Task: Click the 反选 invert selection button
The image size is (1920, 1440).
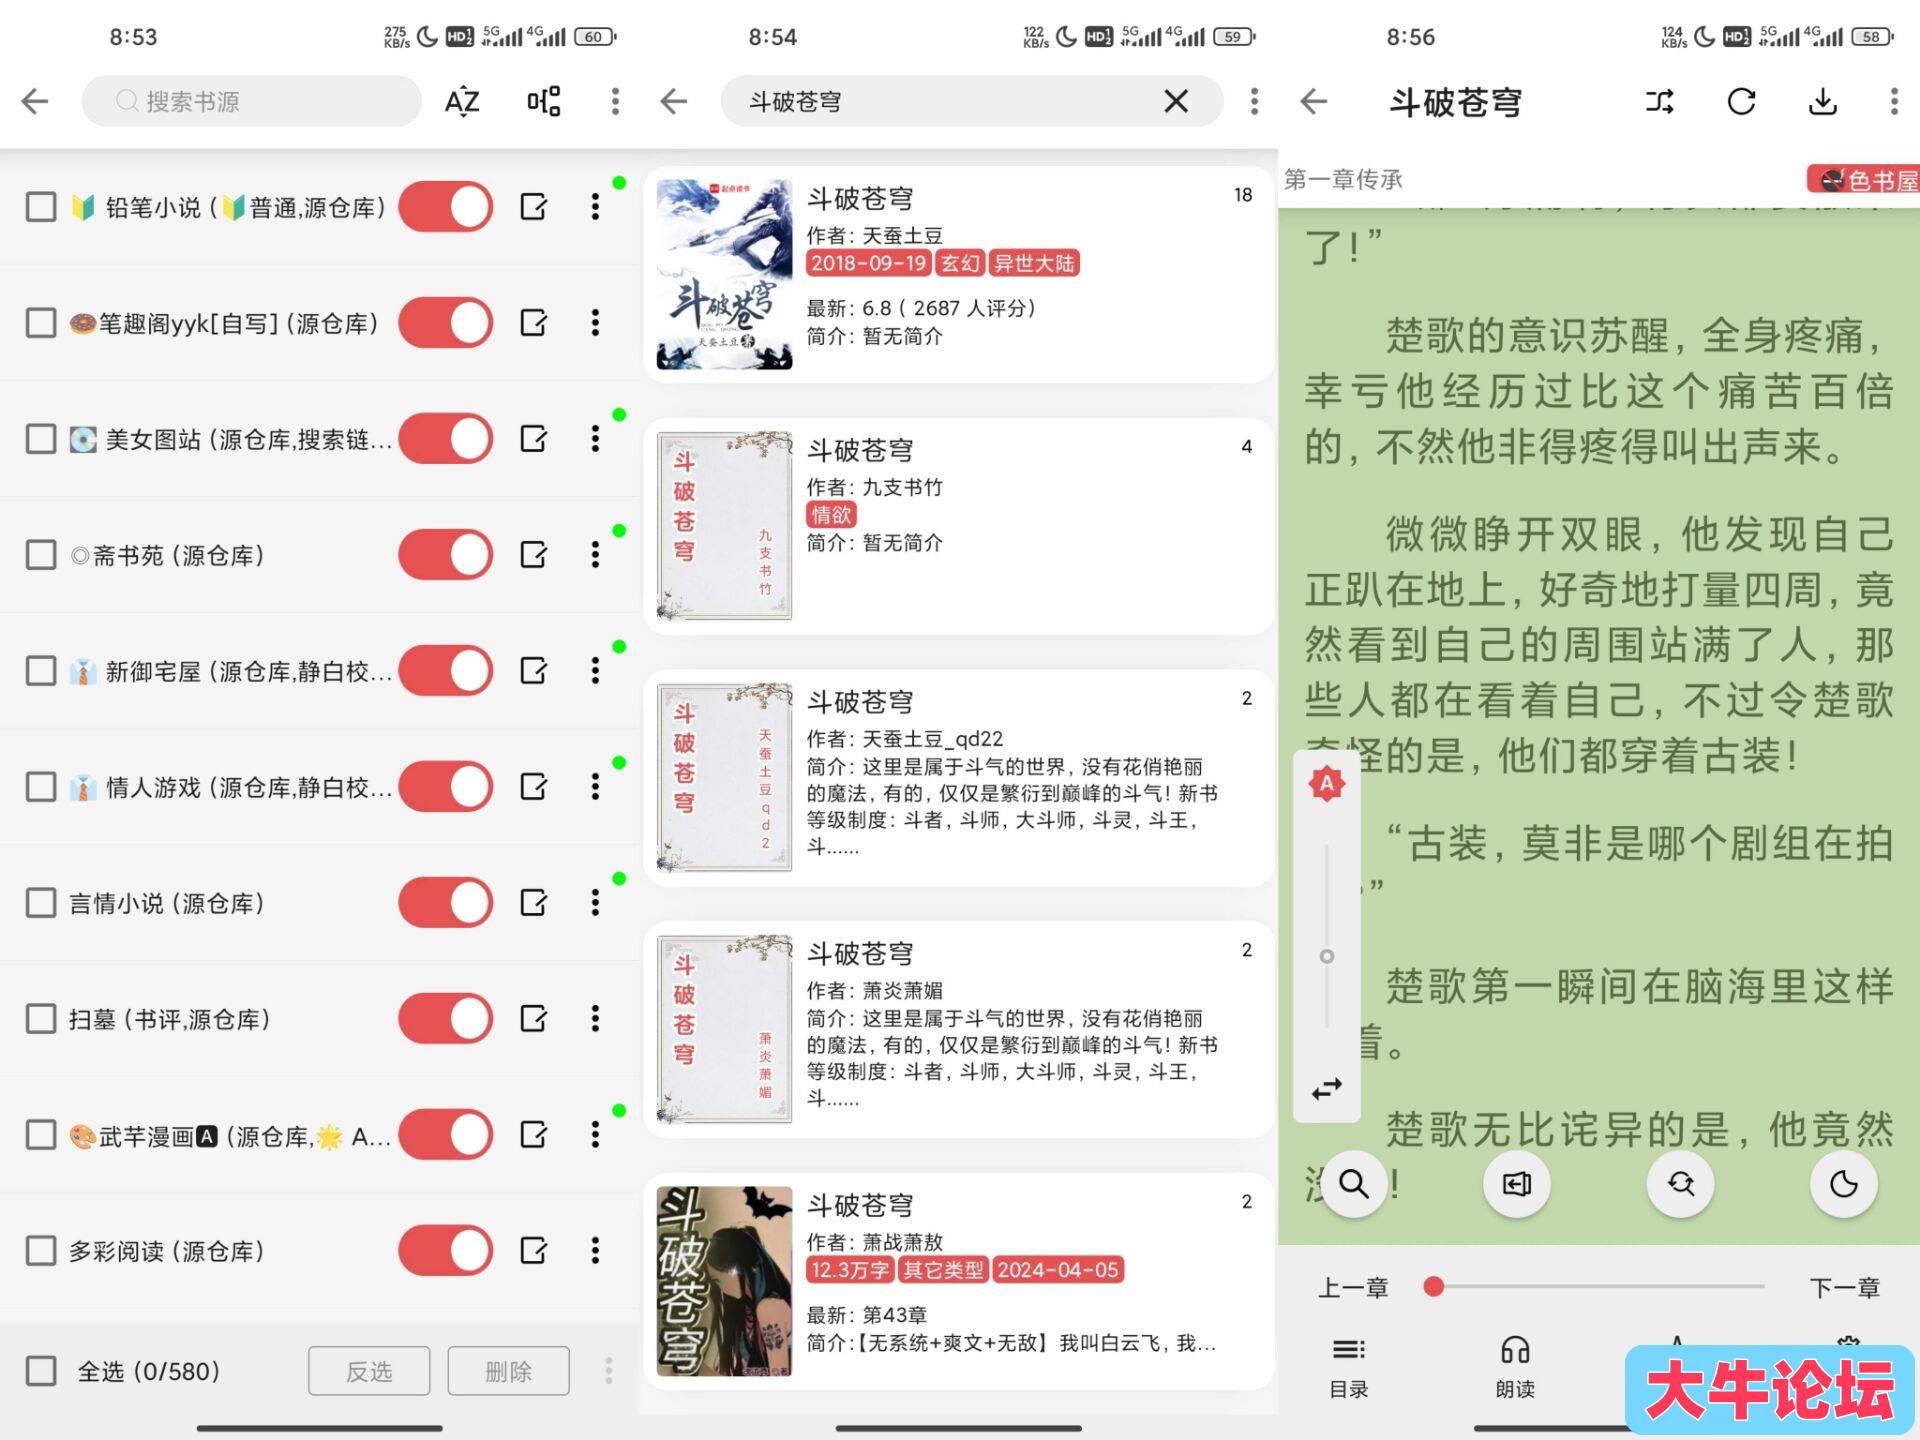Action: (369, 1371)
